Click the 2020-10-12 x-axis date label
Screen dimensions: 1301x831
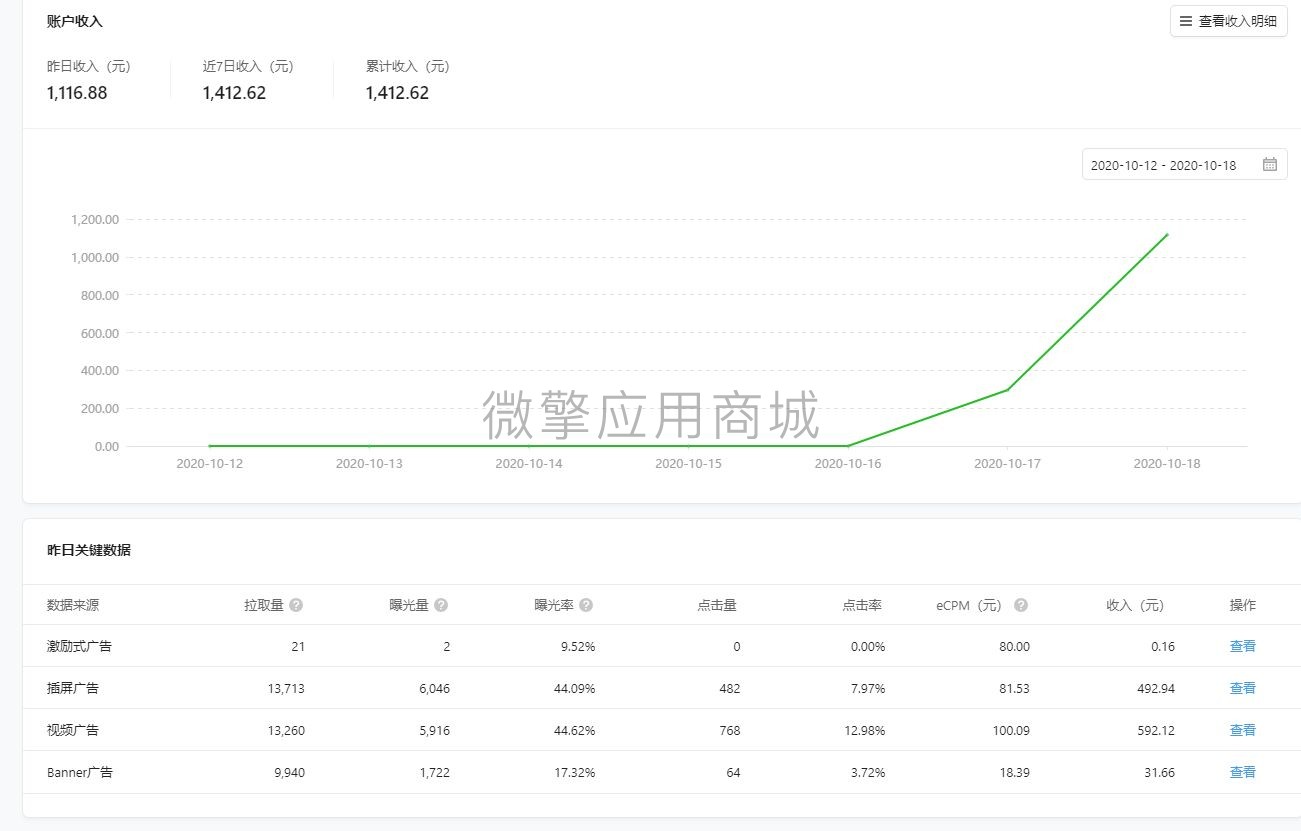(209, 464)
